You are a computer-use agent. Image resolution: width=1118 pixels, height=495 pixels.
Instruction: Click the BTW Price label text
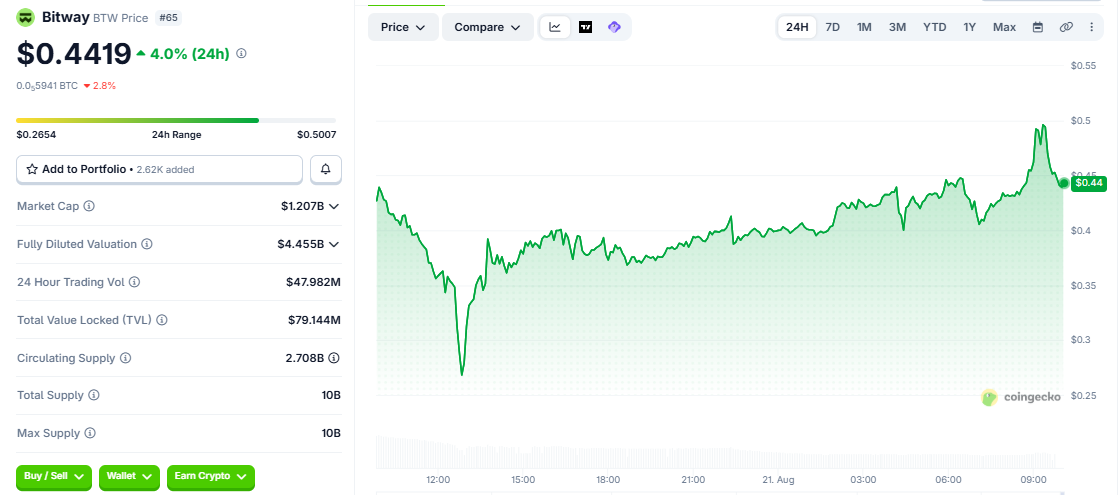pos(121,18)
